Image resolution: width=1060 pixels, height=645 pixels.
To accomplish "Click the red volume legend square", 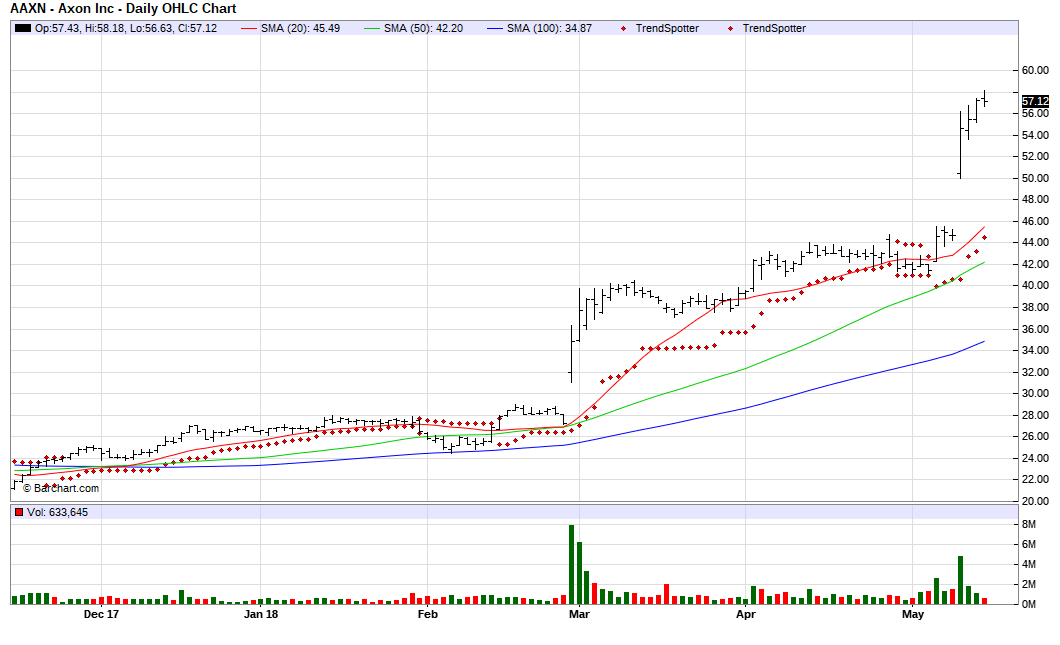I will coord(19,512).
